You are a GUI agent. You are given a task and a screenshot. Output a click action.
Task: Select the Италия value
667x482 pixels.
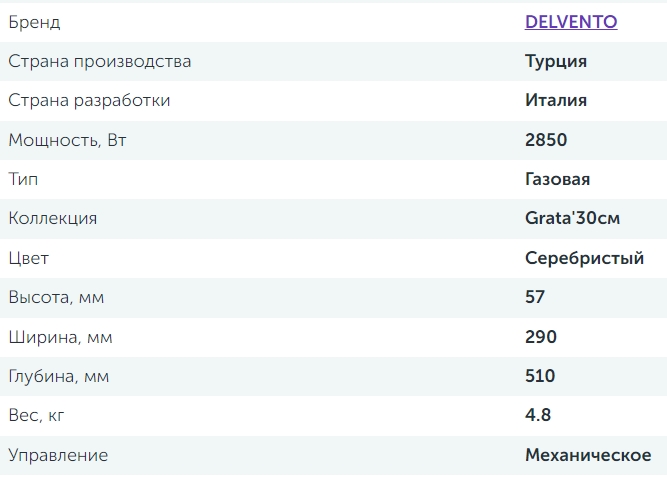(x=556, y=100)
